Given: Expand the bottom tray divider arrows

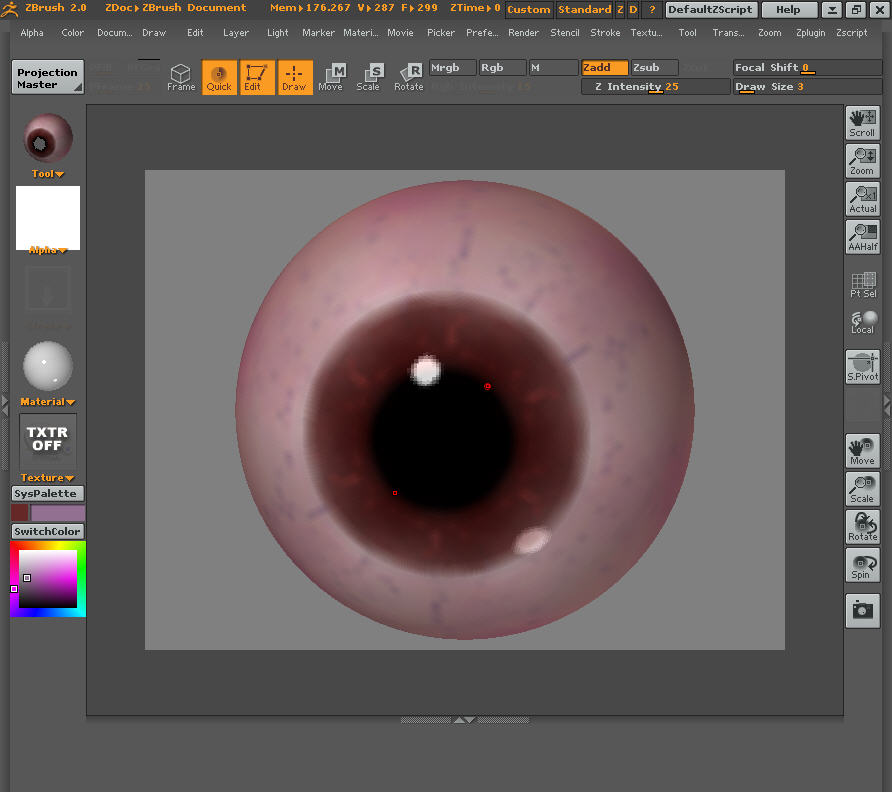Looking at the screenshot, I should pos(465,720).
